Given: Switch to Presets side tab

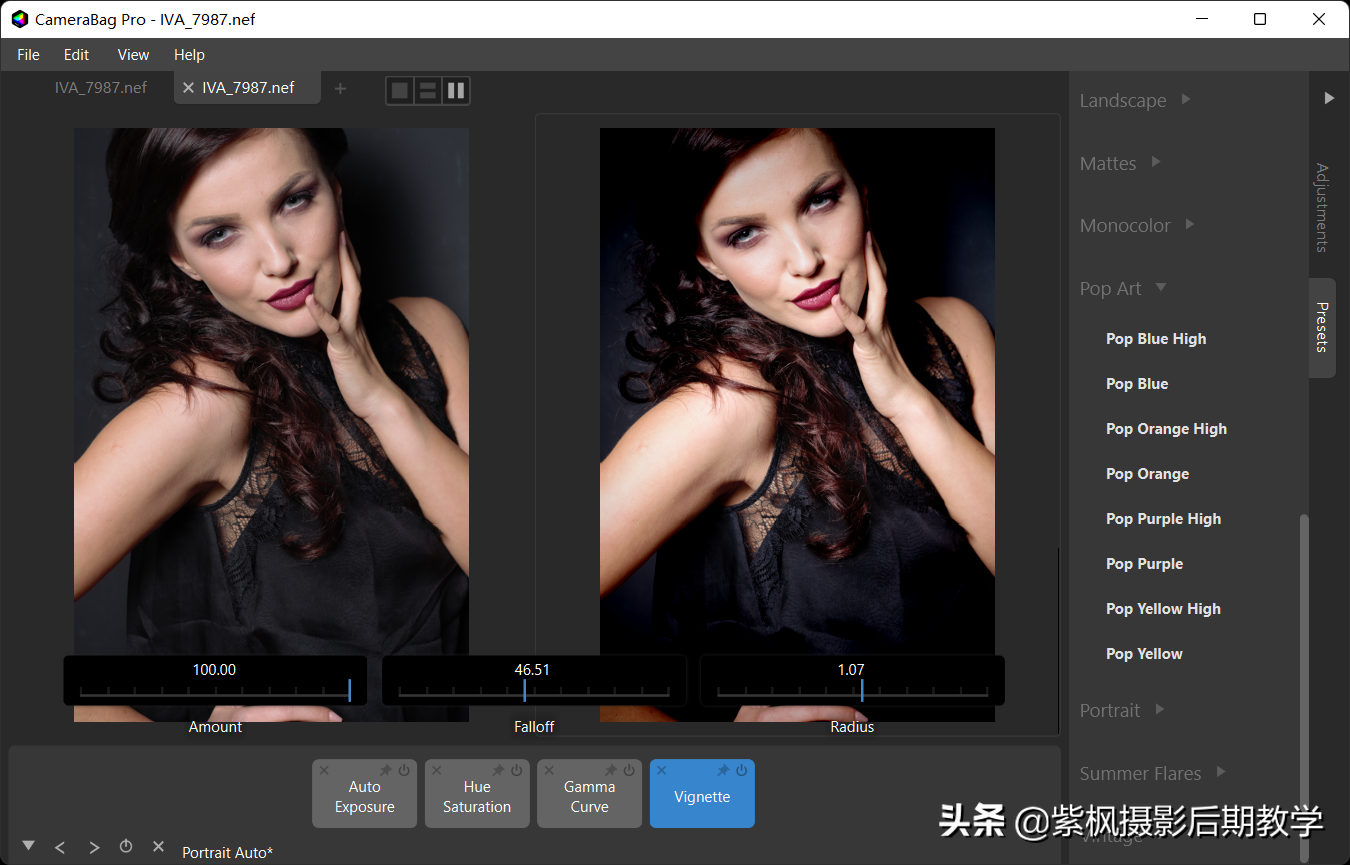Looking at the screenshot, I should (x=1322, y=327).
